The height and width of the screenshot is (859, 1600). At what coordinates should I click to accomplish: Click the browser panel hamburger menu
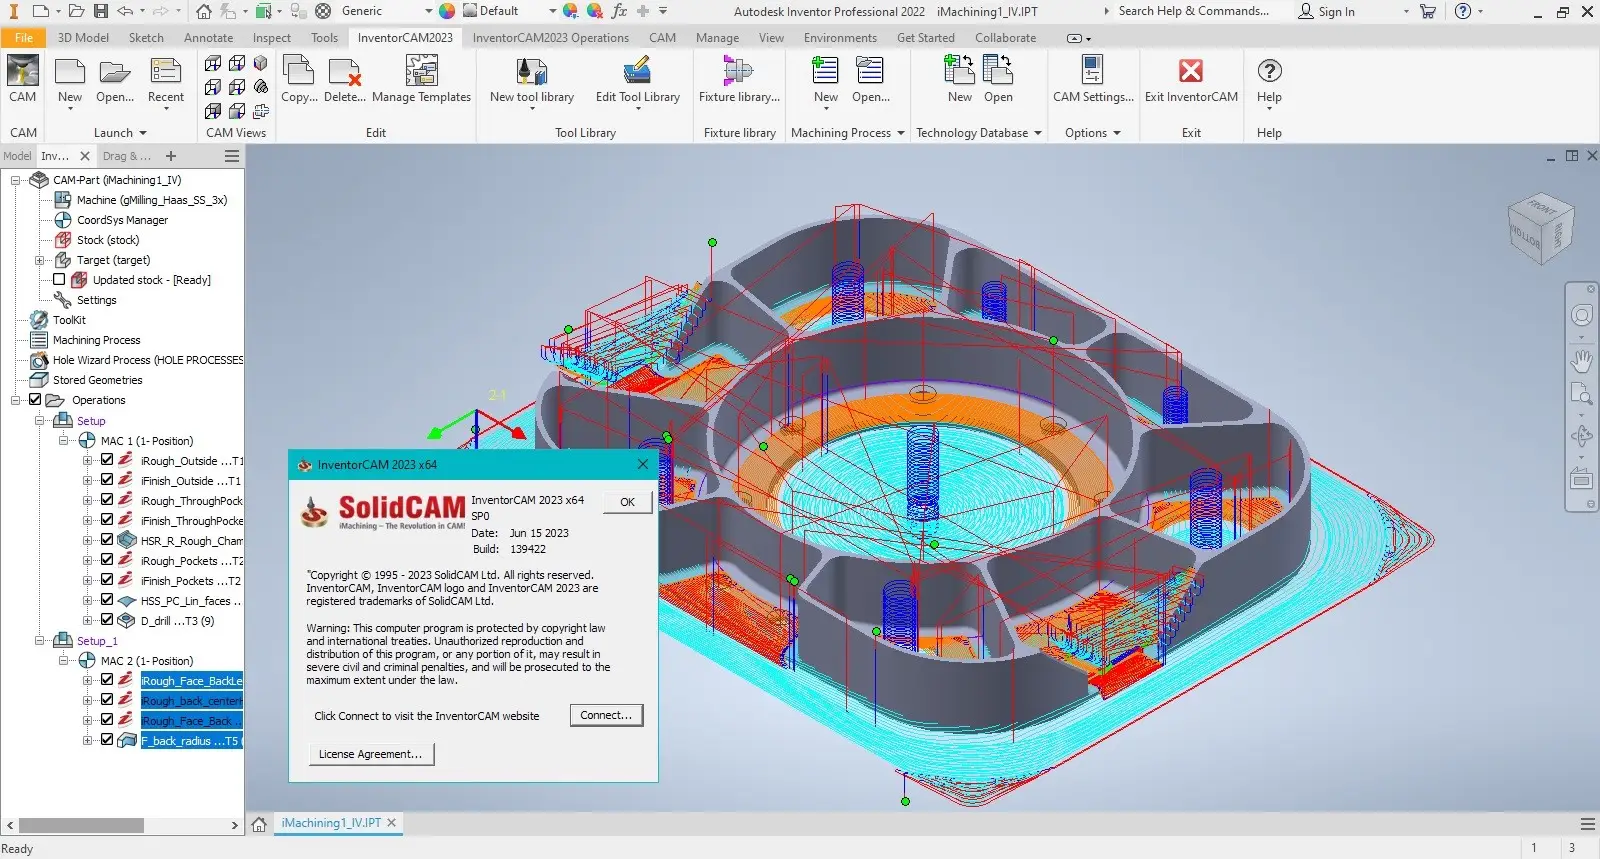pyautogui.click(x=232, y=156)
